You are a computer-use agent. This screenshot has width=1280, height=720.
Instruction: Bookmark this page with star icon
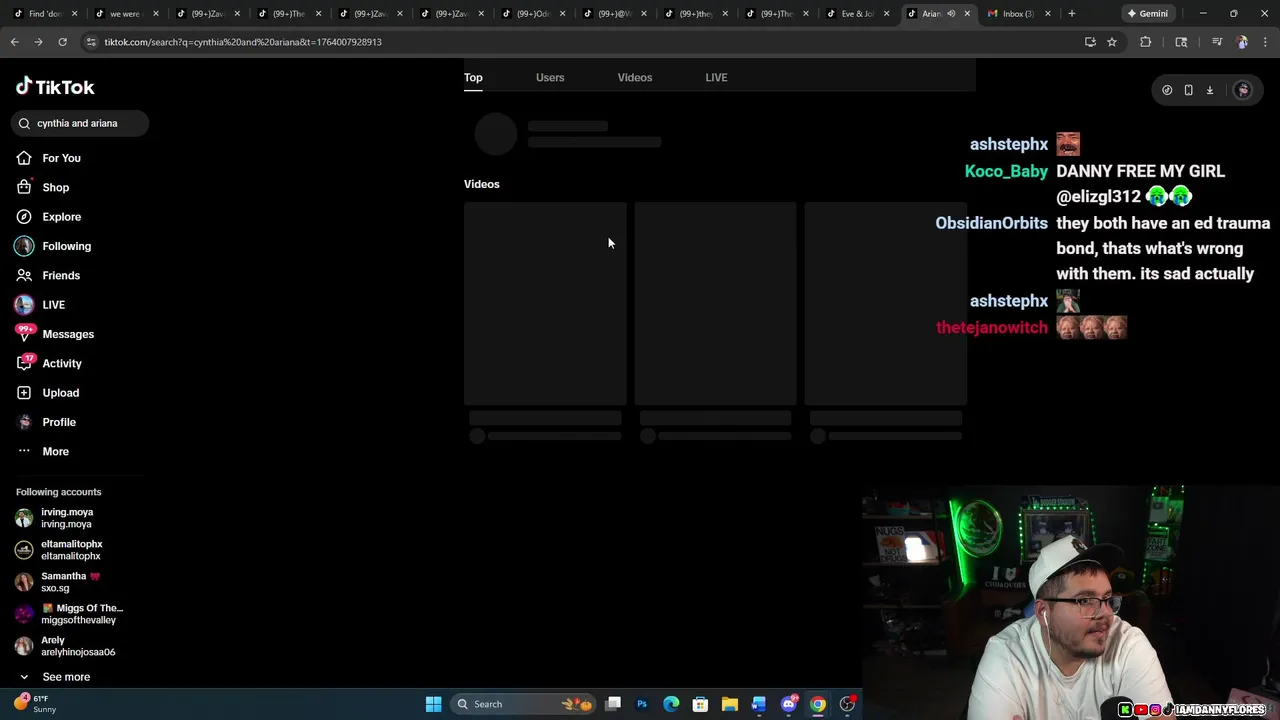pos(1112,42)
